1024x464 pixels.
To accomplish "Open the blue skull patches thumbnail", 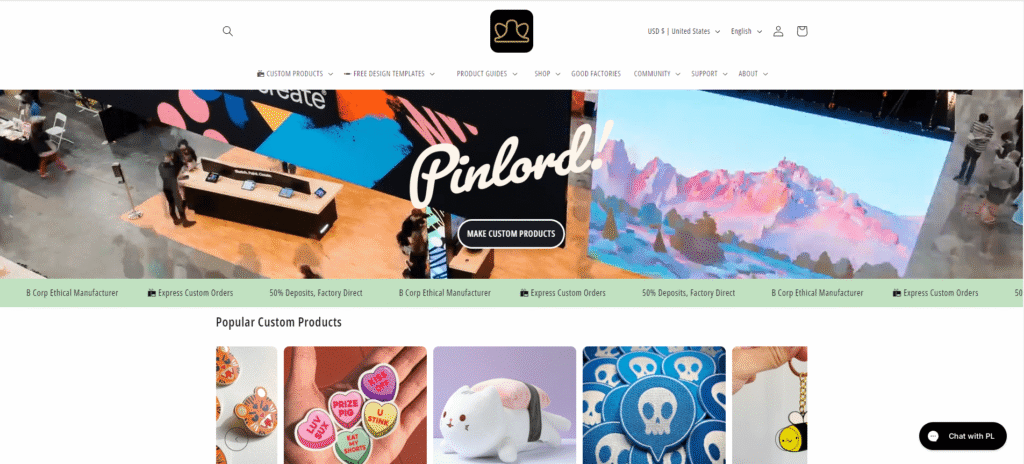I will 654,405.
